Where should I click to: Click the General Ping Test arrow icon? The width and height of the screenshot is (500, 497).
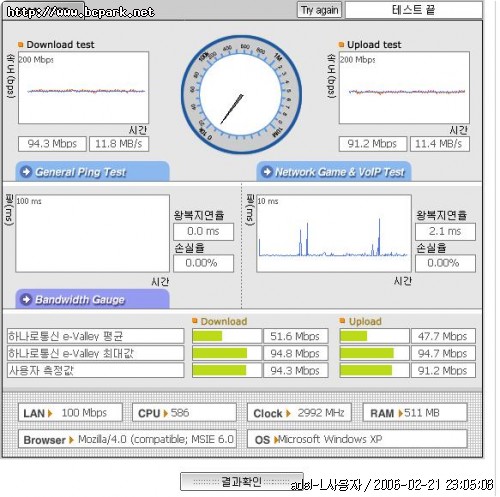tap(26, 172)
